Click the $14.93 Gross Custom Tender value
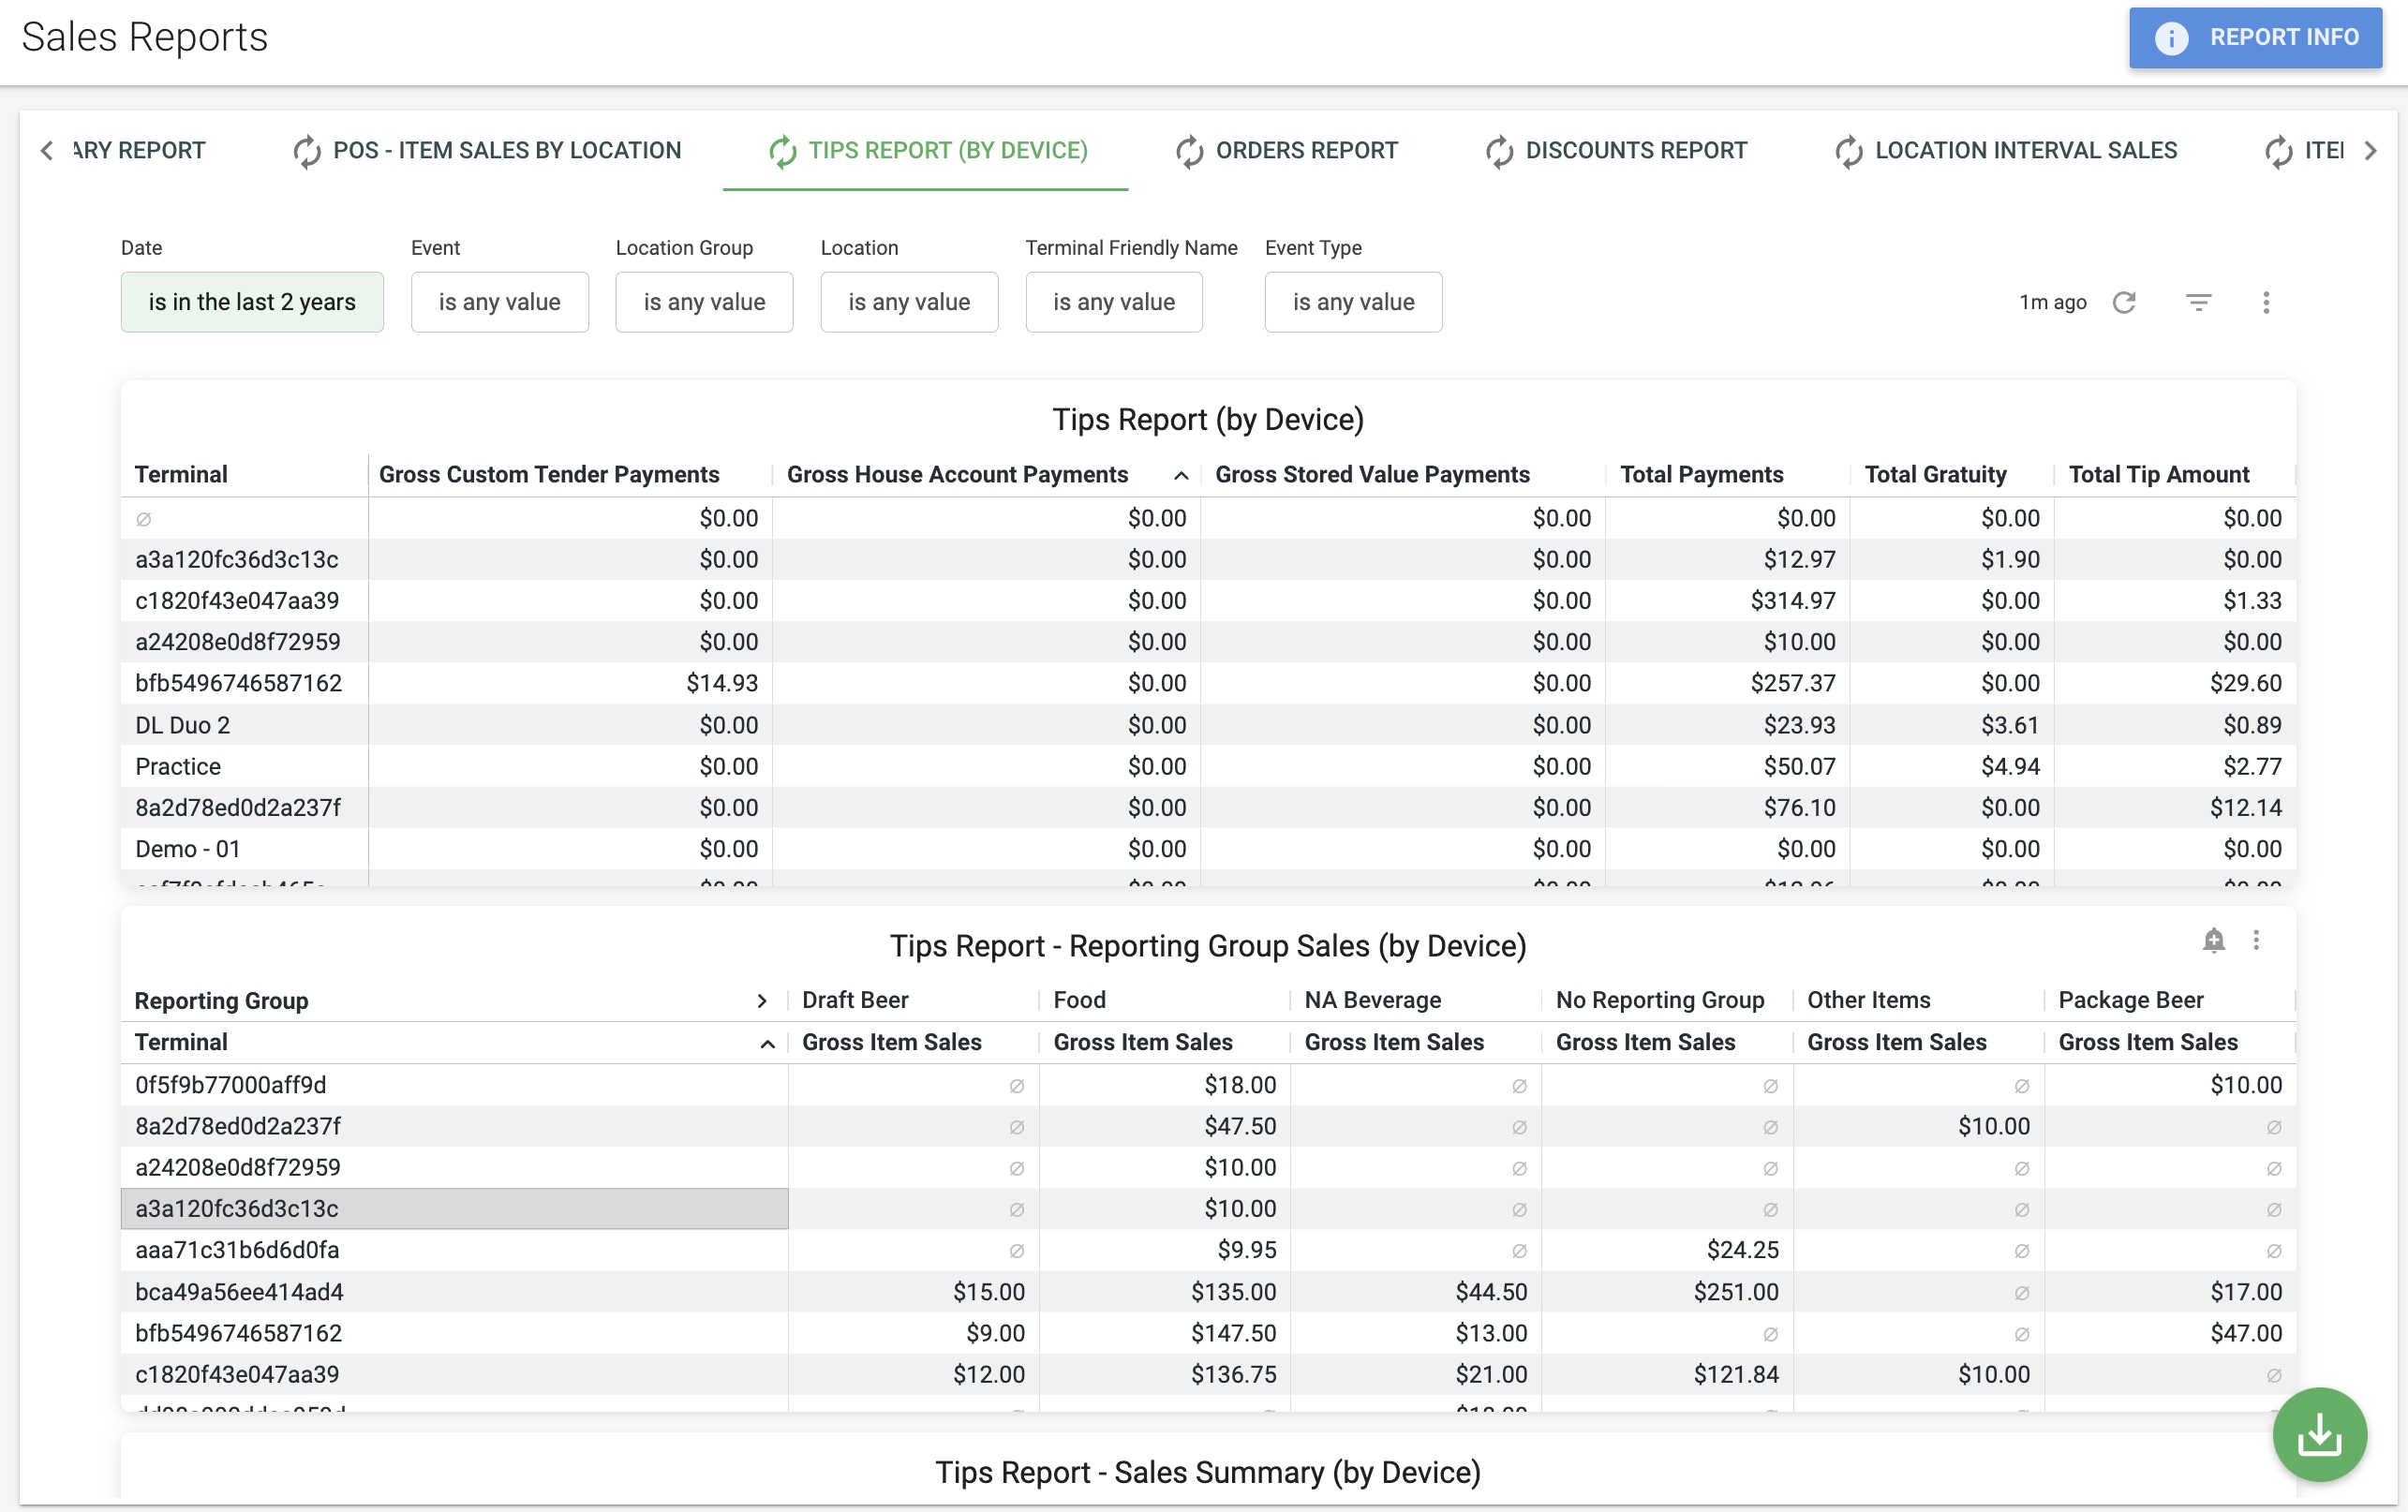 point(722,683)
